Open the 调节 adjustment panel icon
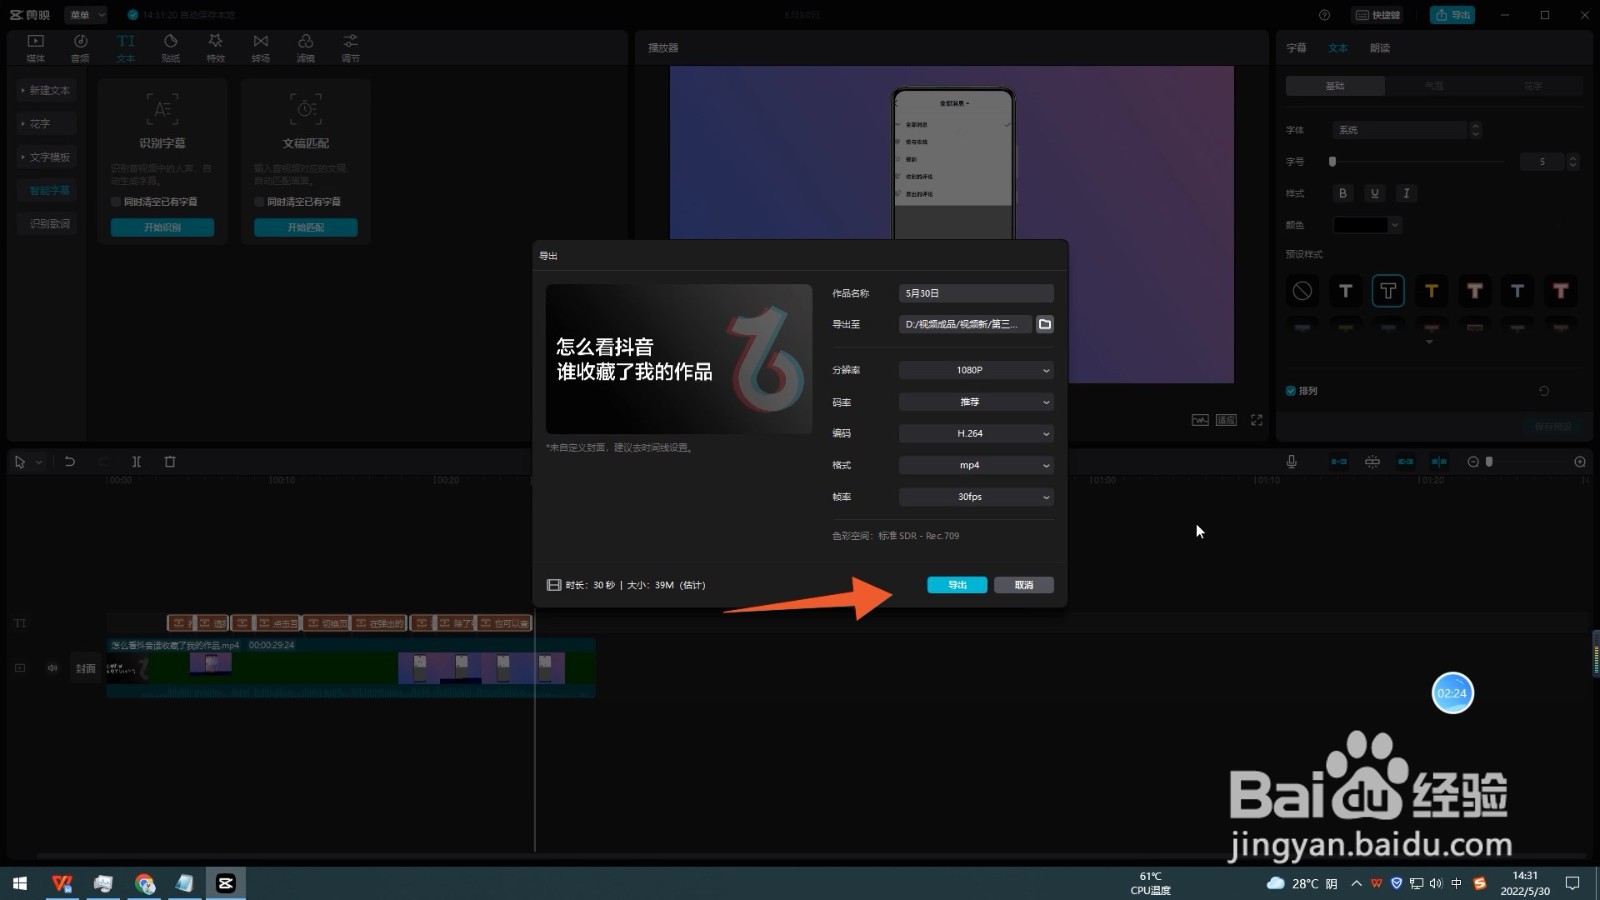1600x900 pixels. click(x=351, y=47)
